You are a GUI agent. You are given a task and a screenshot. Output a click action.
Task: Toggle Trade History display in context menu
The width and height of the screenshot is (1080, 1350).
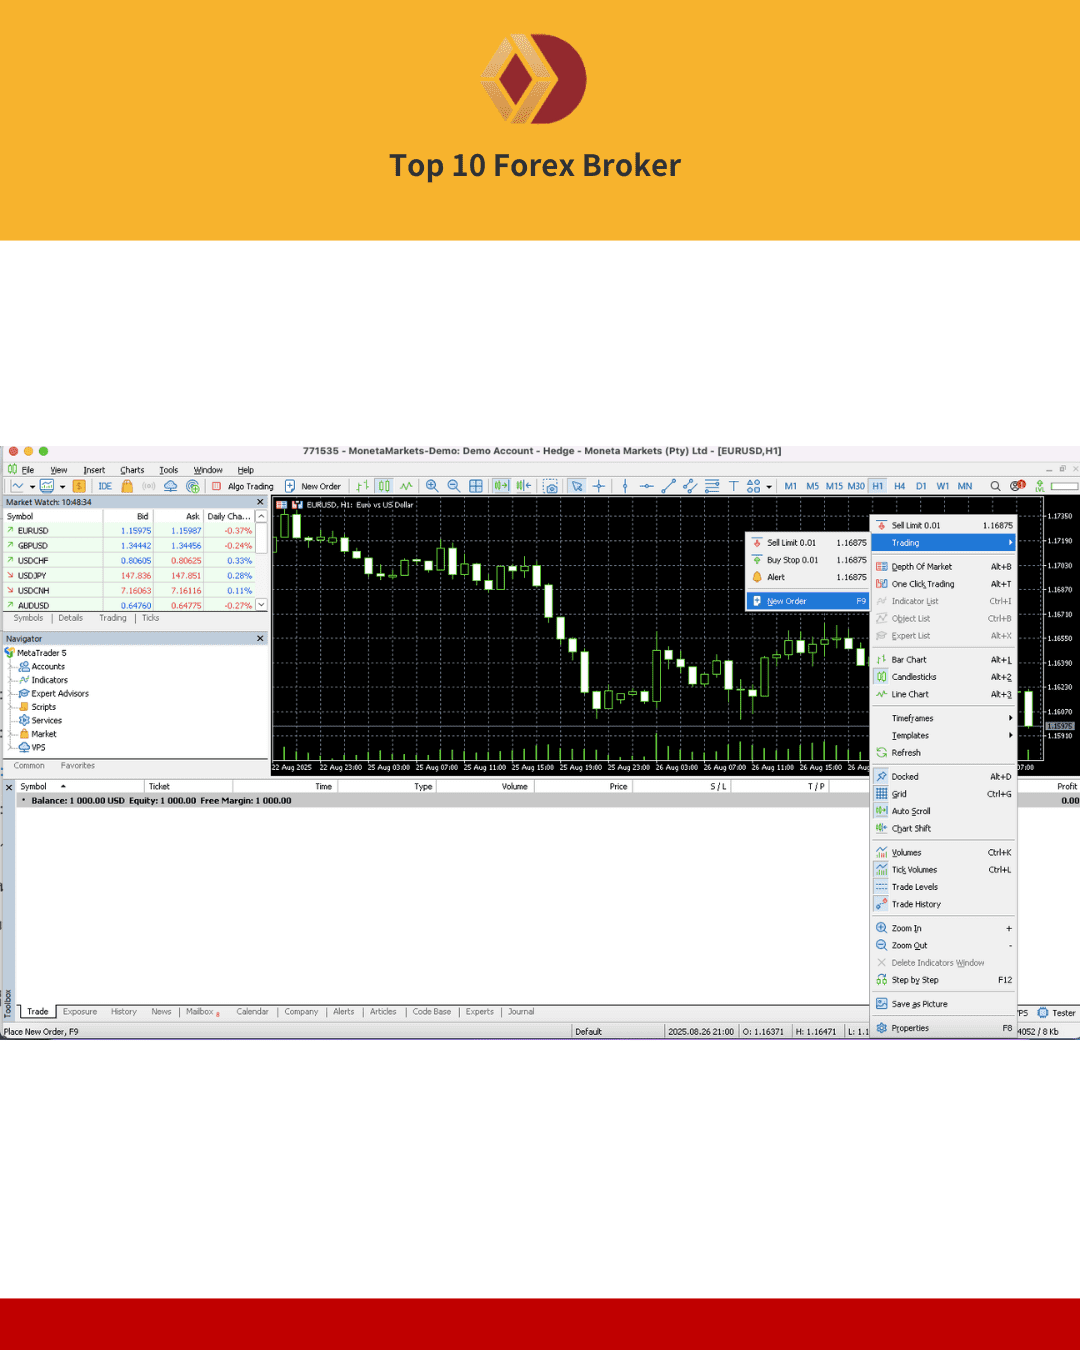pos(916,904)
